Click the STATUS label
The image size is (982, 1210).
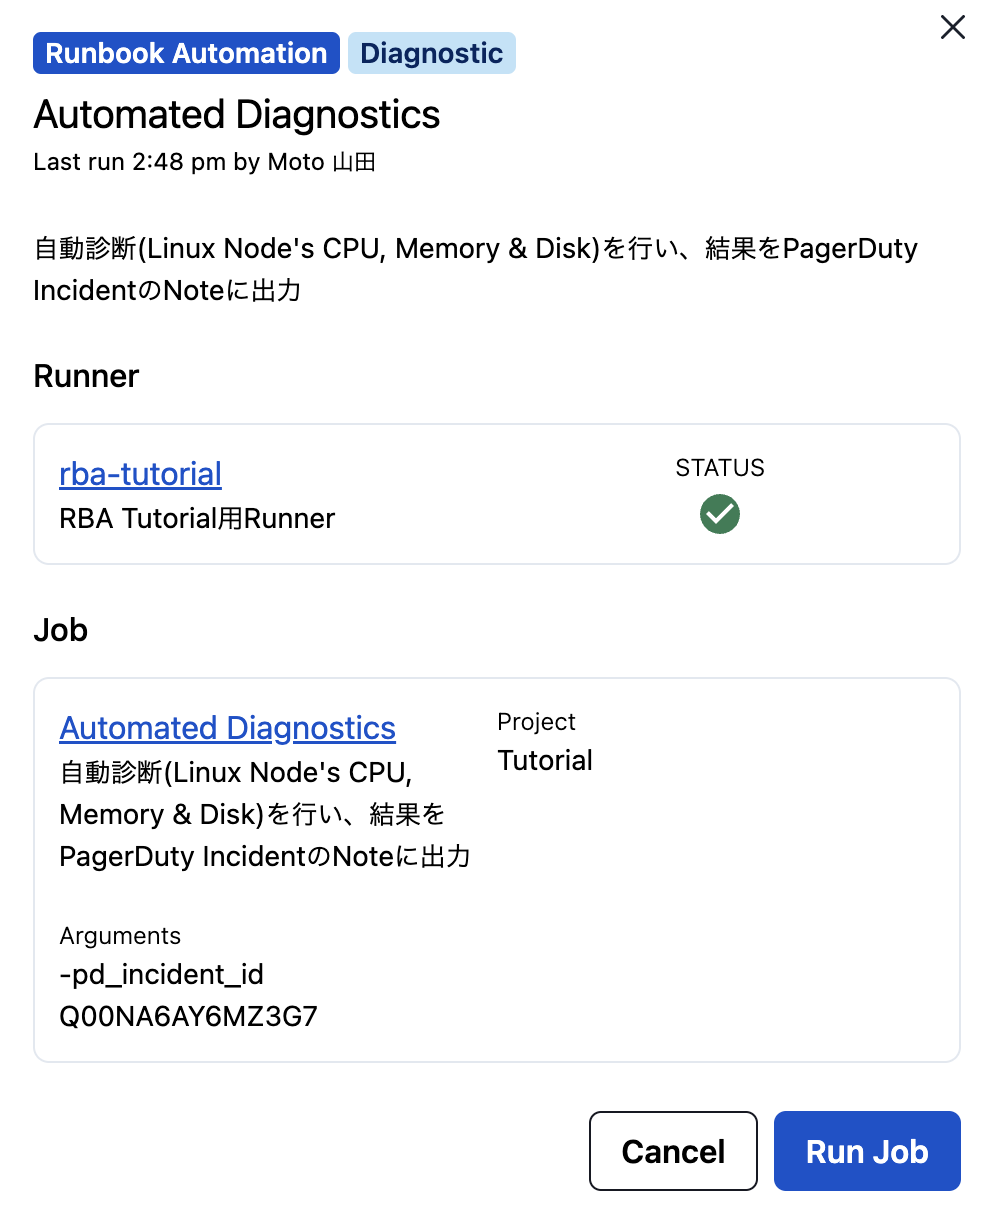pyautogui.click(x=720, y=468)
